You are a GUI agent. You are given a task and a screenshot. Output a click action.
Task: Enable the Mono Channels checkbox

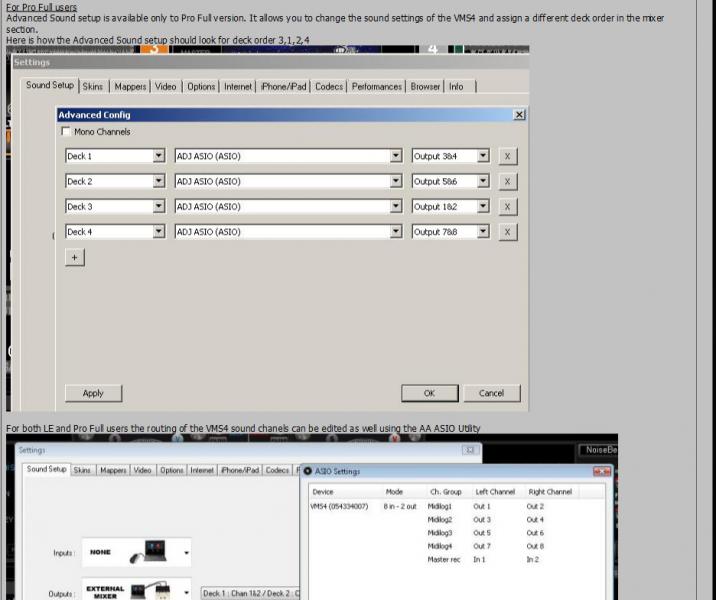coord(66,132)
